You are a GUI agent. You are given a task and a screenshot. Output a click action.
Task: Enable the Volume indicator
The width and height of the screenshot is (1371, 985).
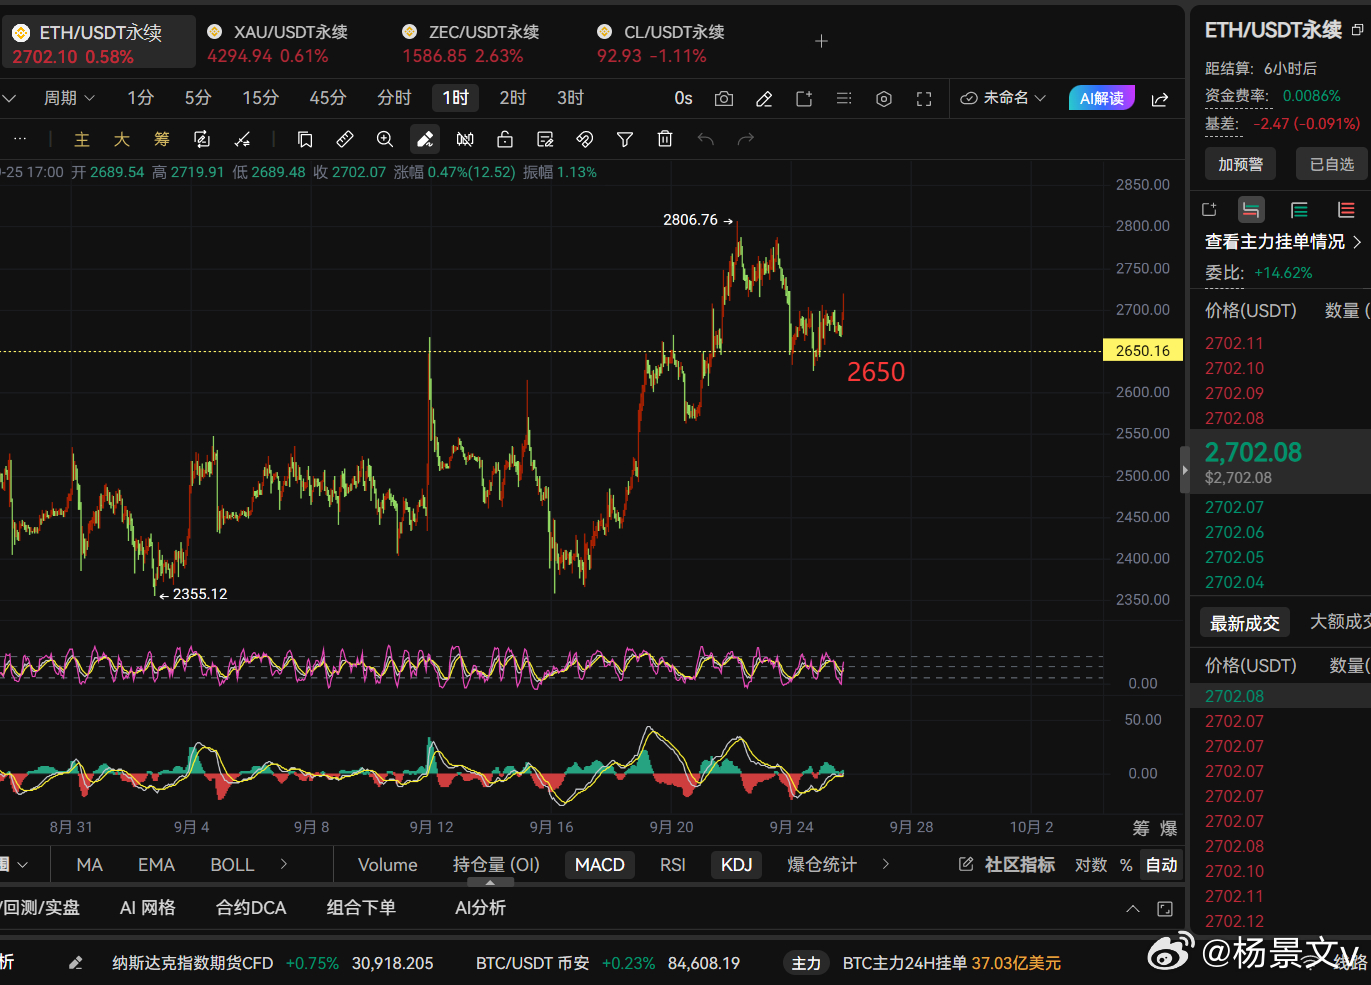pyautogui.click(x=388, y=865)
